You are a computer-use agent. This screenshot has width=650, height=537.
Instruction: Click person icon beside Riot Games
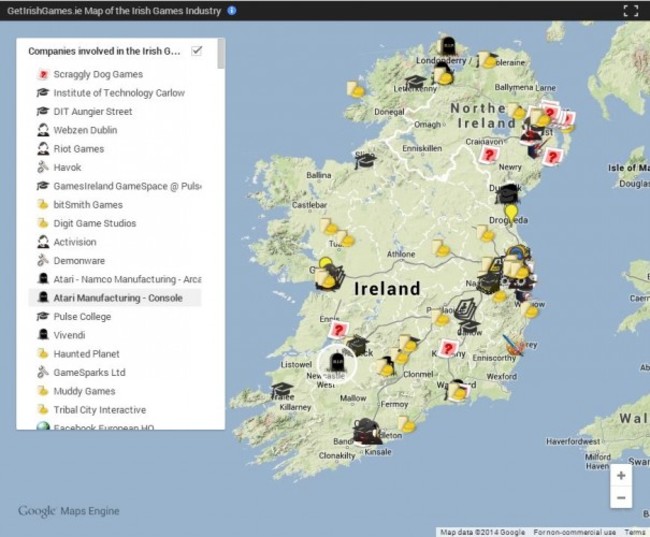pyautogui.click(x=43, y=148)
